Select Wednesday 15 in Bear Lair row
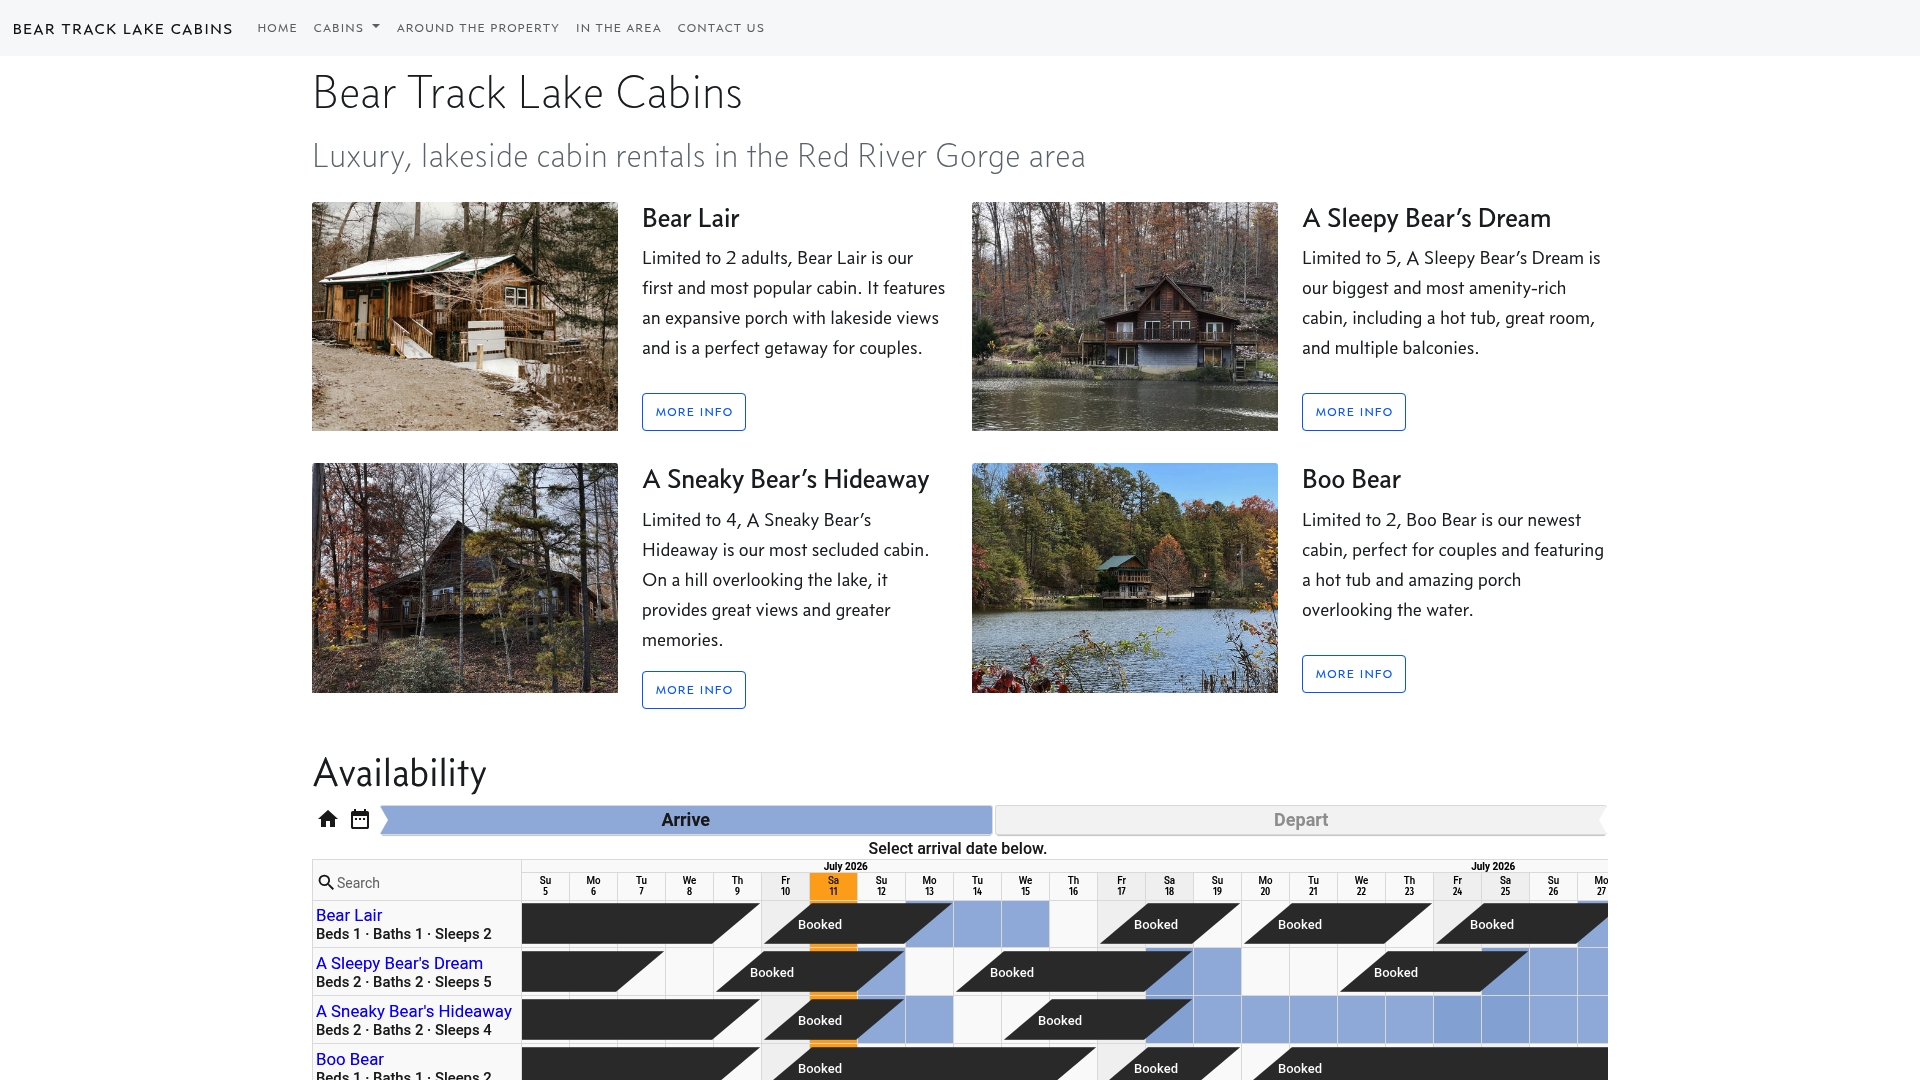 (x=1025, y=924)
